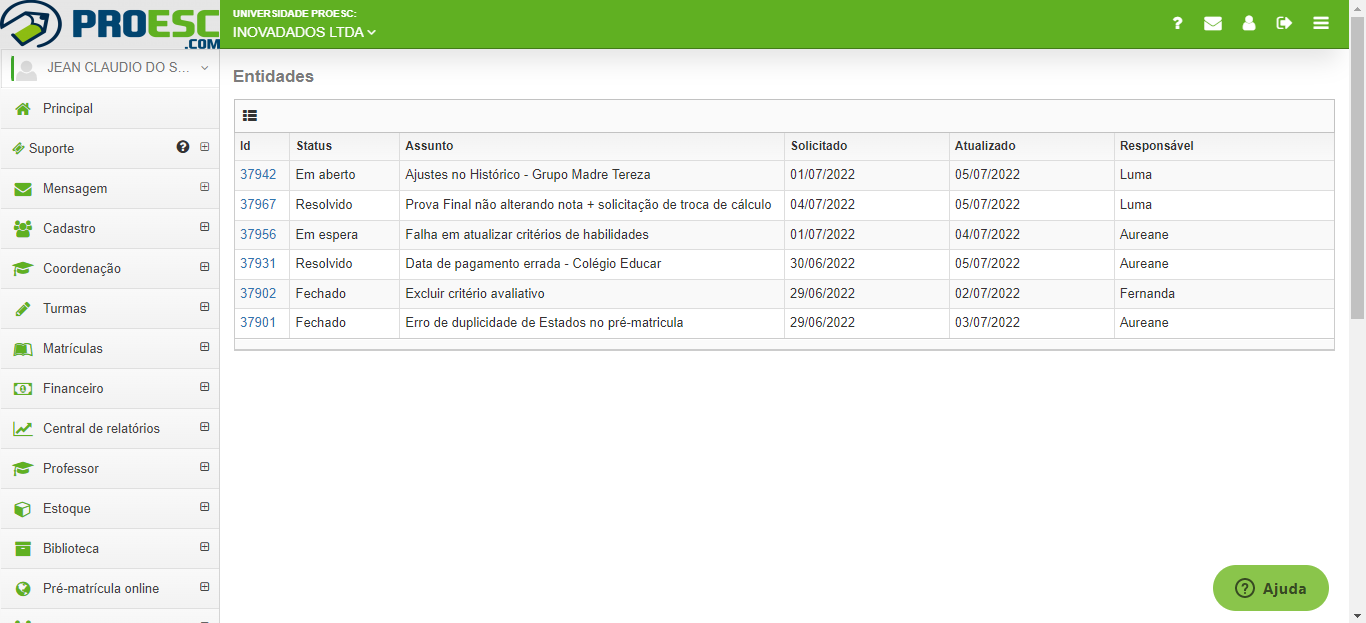Go to Principal in sidebar
This screenshot has width=1366, height=623.
(x=68, y=108)
